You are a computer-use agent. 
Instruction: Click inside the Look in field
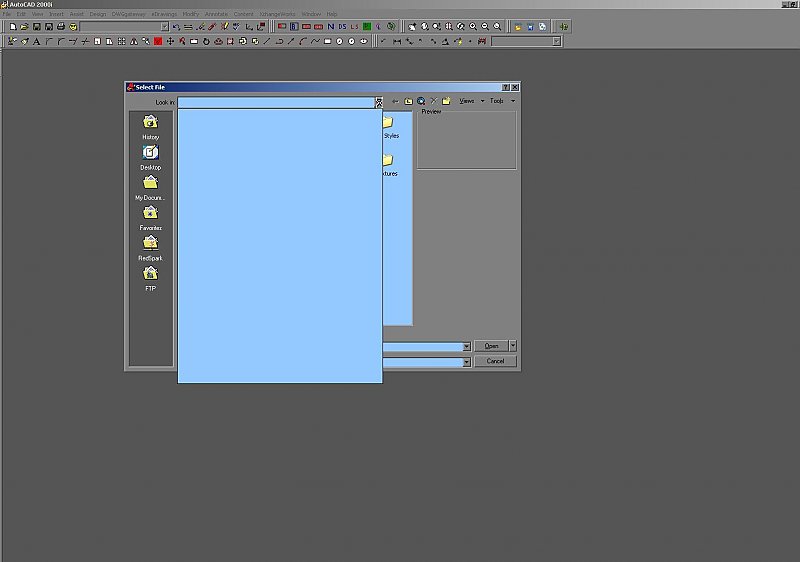(x=275, y=102)
